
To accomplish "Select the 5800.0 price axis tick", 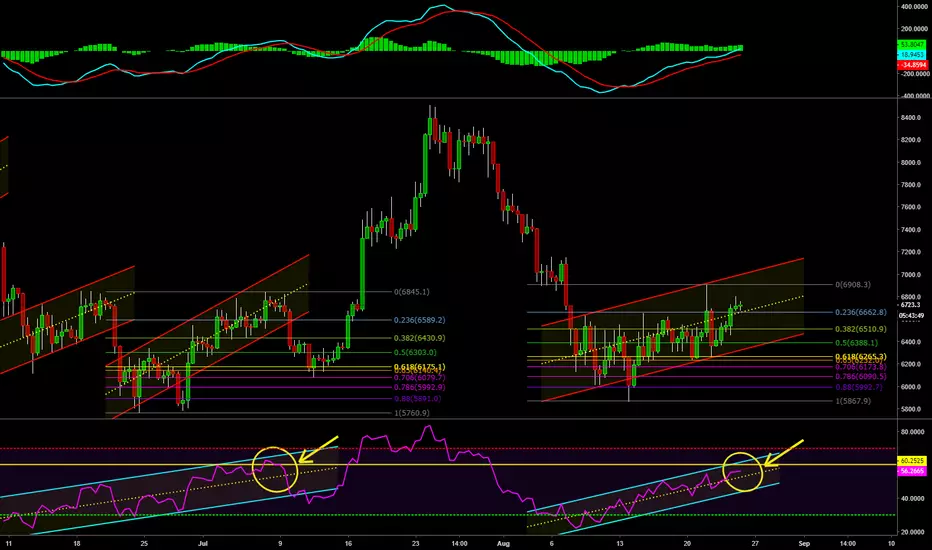I will (911, 409).
